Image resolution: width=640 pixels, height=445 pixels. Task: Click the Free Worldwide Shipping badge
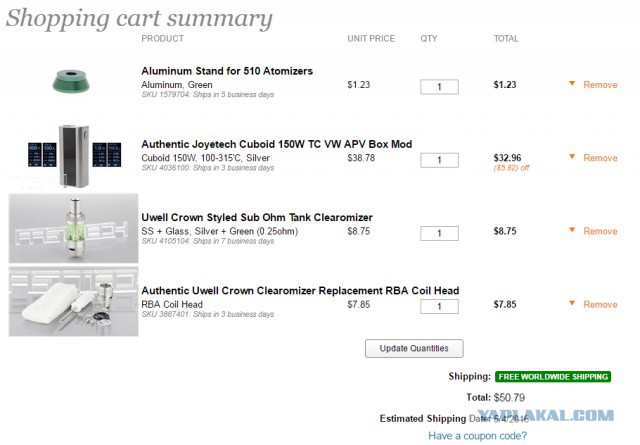pyautogui.click(x=553, y=376)
